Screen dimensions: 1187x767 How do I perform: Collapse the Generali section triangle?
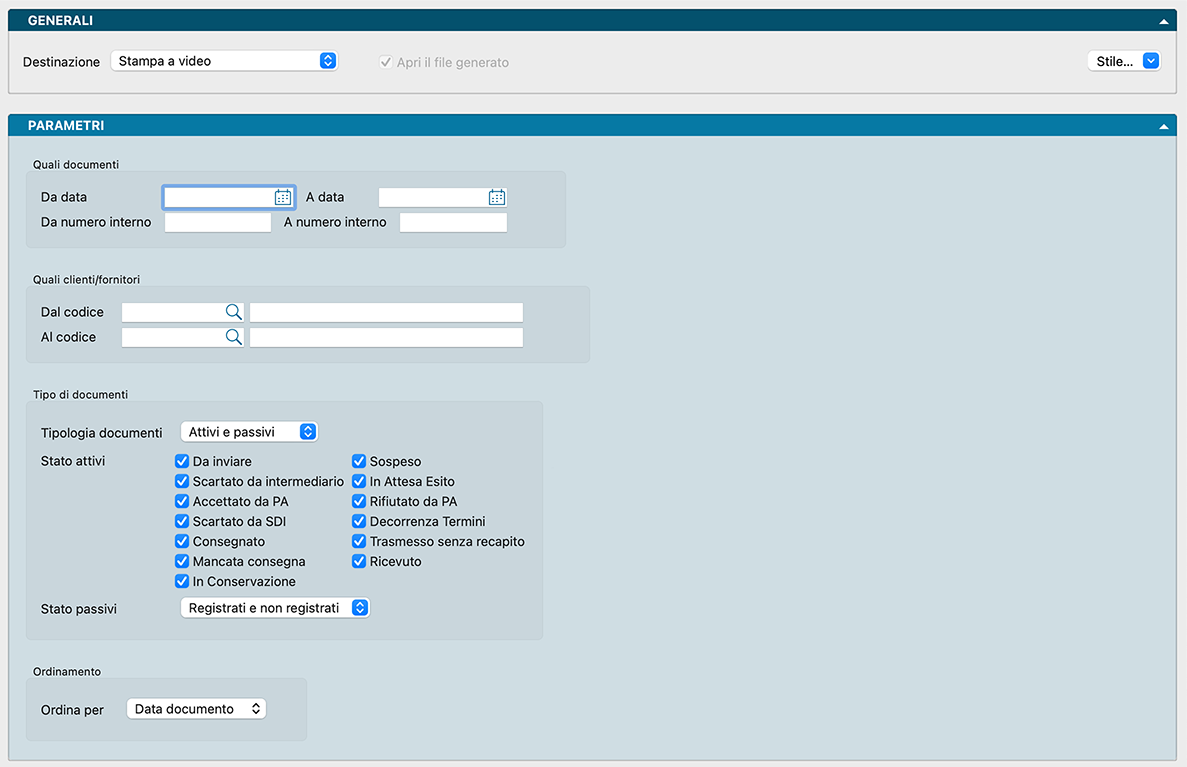click(1163, 21)
